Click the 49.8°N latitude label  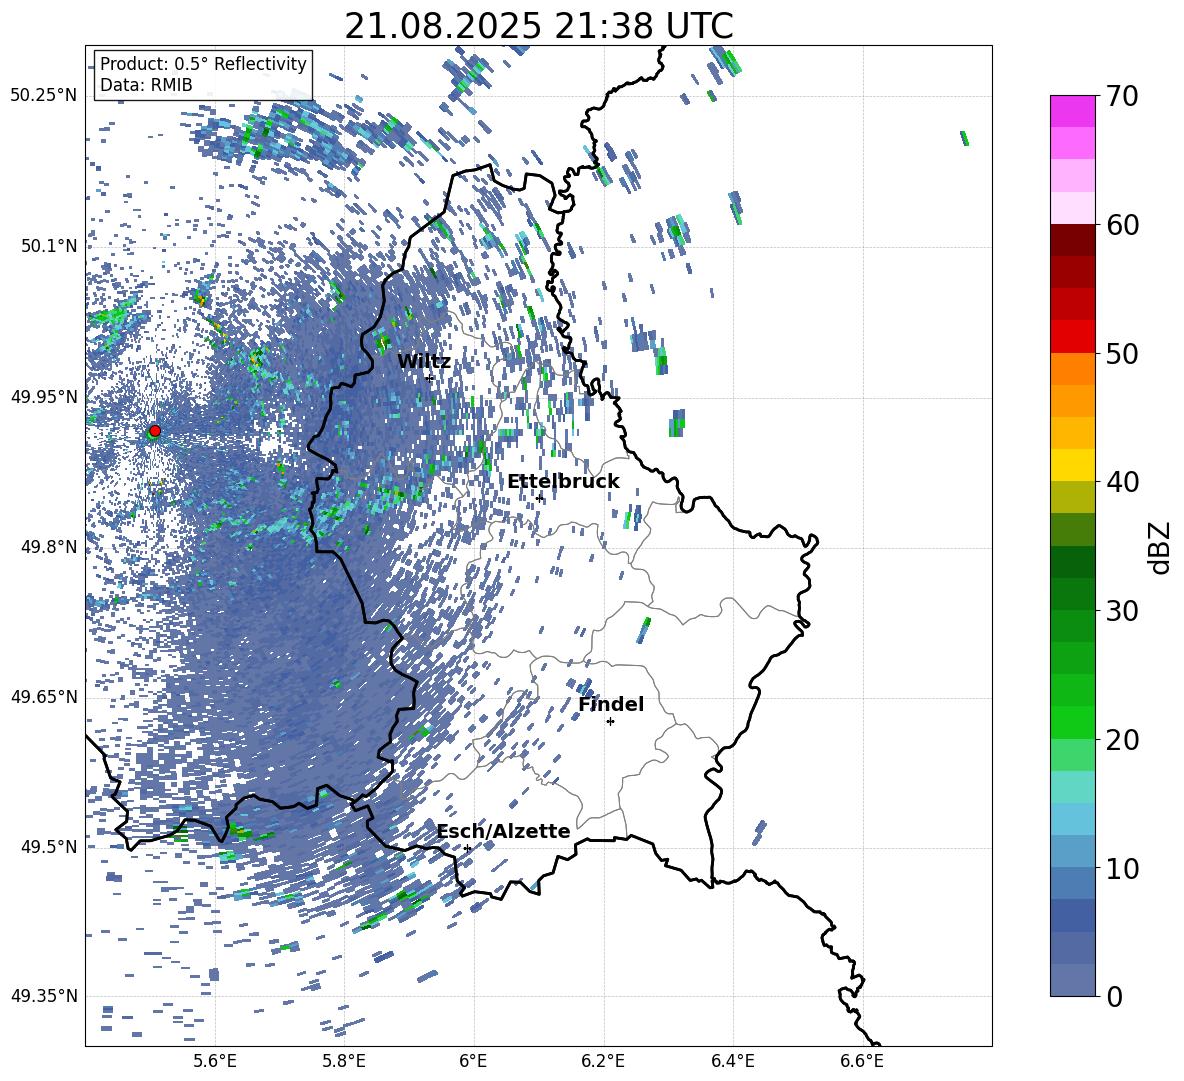(48, 546)
